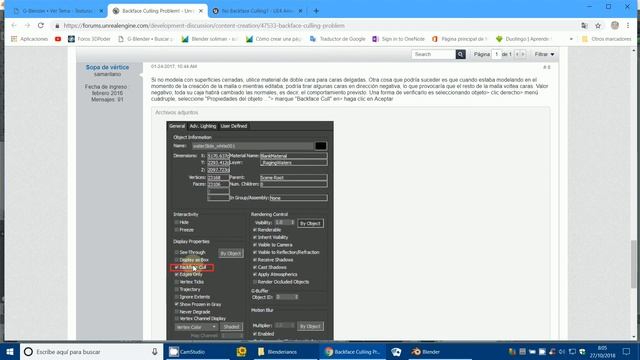
Task: Open the Chrome profile avatar
Action: click(x=615, y=25)
